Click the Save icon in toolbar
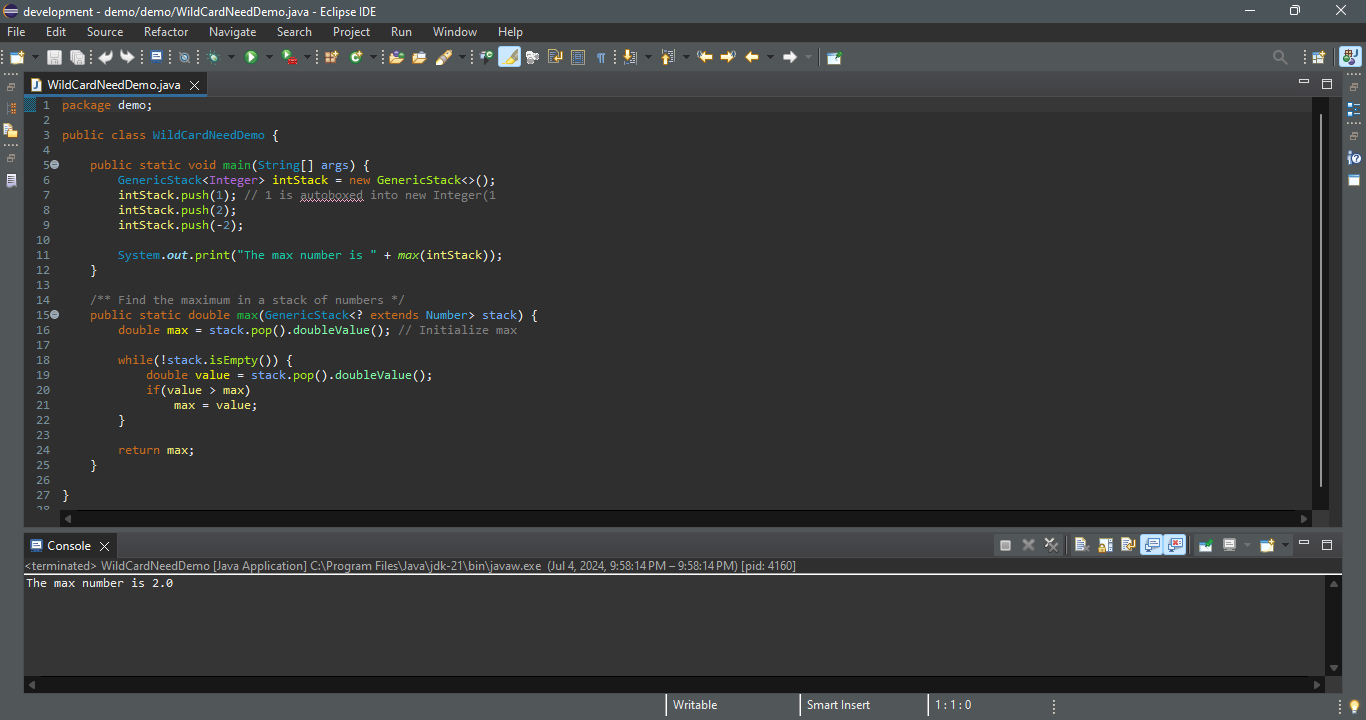This screenshot has height=720, width=1366. tap(55, 57)
